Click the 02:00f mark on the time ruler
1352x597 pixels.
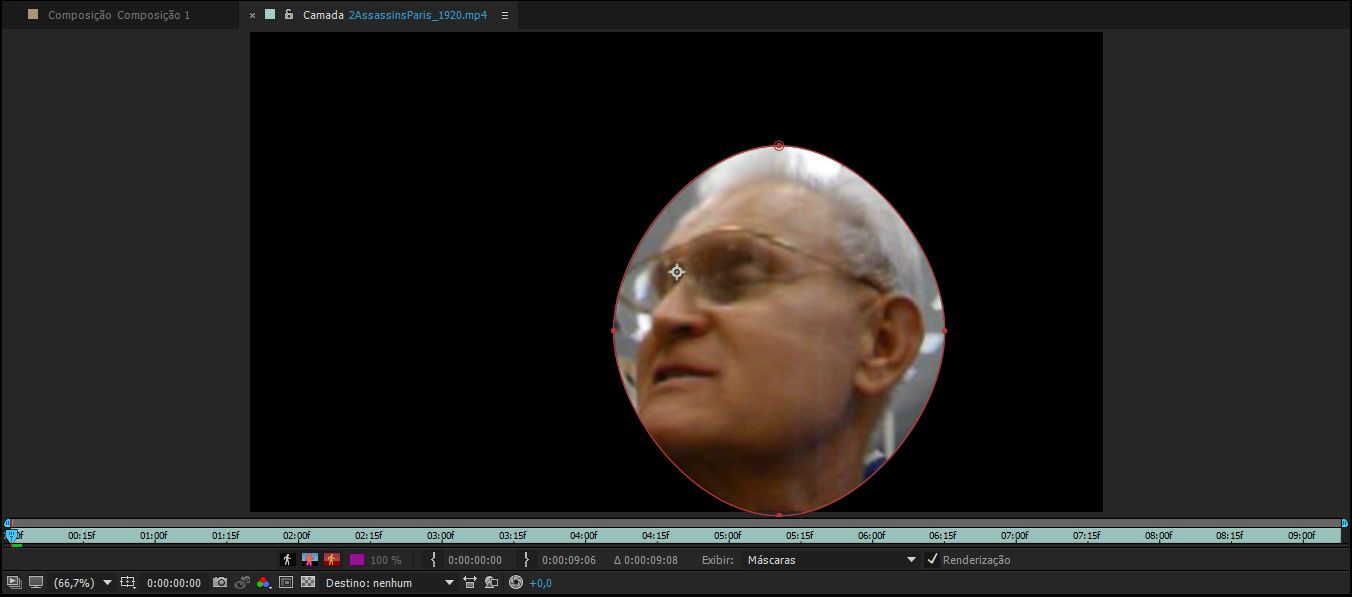coord(297,536)
